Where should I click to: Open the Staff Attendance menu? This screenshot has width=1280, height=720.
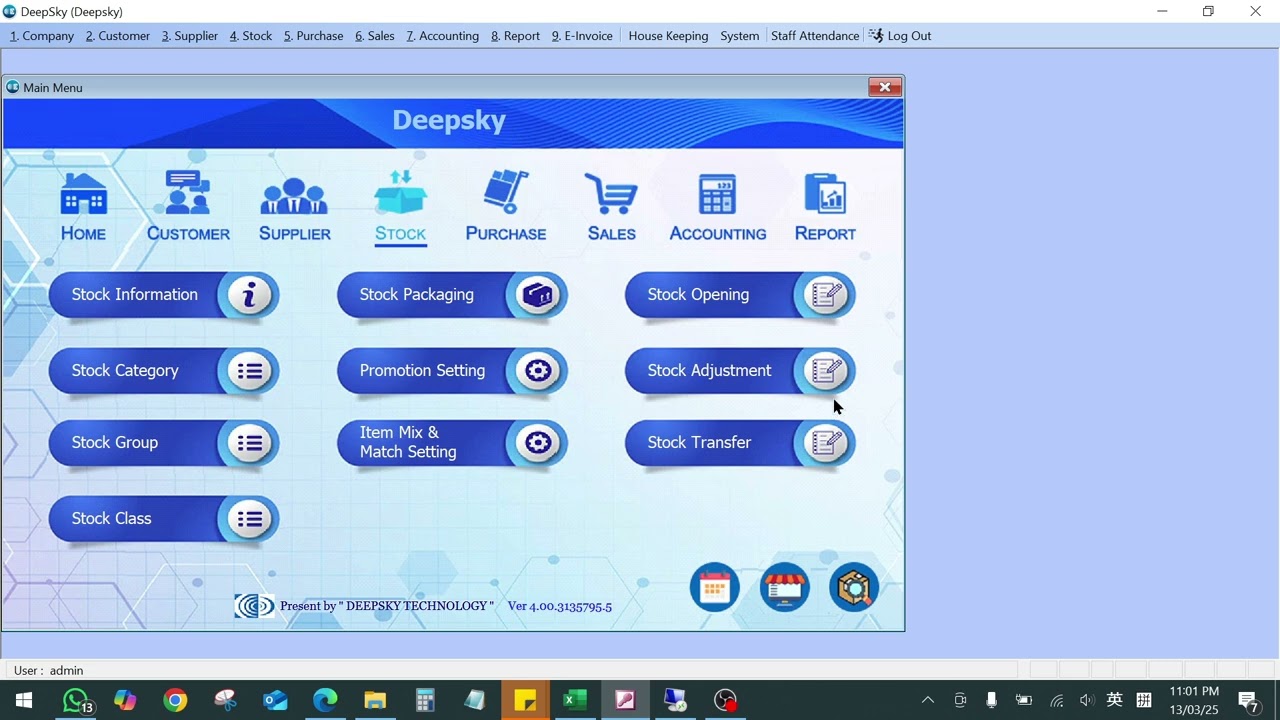tap(814, 36)
